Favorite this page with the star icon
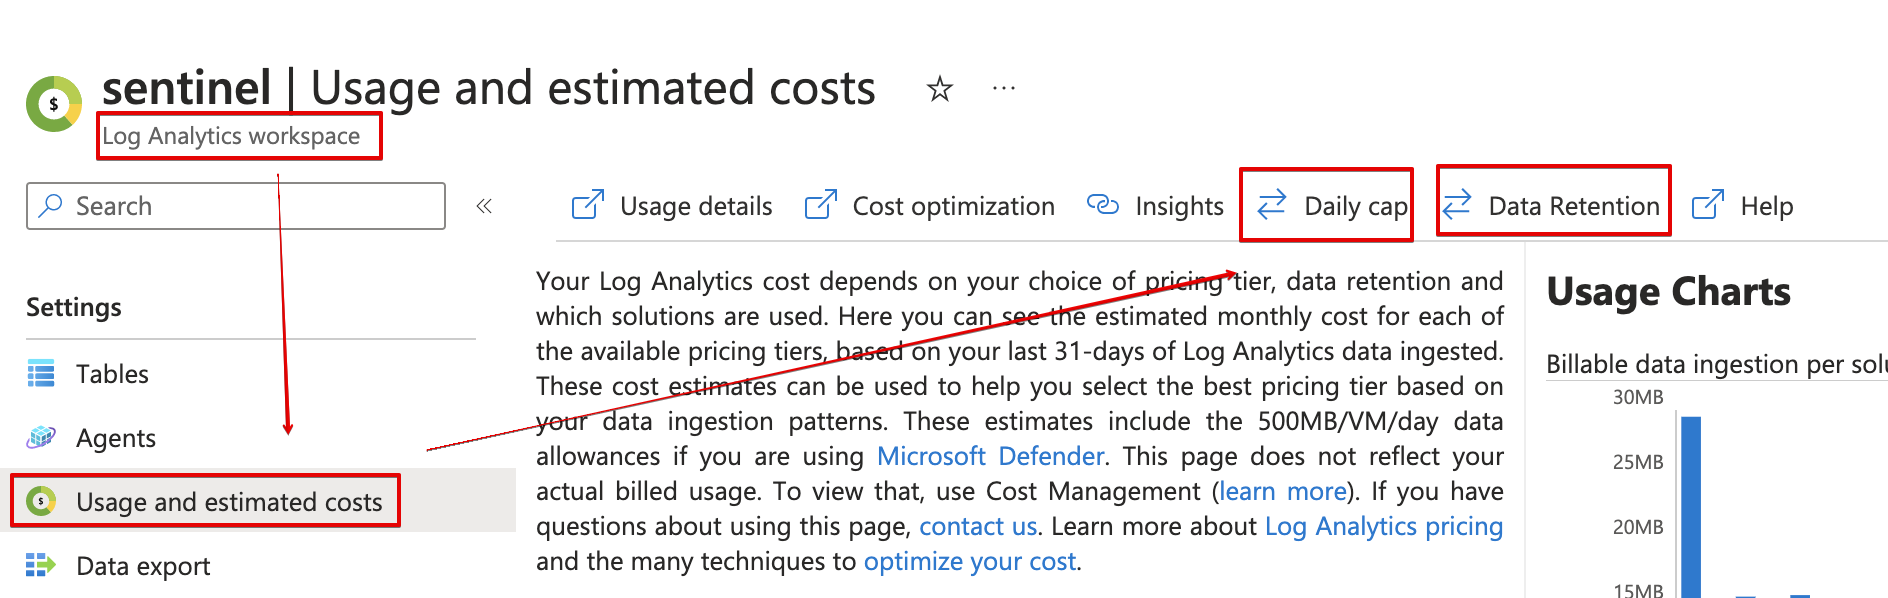The height and width of the screenshot is (598, 1888). (939, 89)
